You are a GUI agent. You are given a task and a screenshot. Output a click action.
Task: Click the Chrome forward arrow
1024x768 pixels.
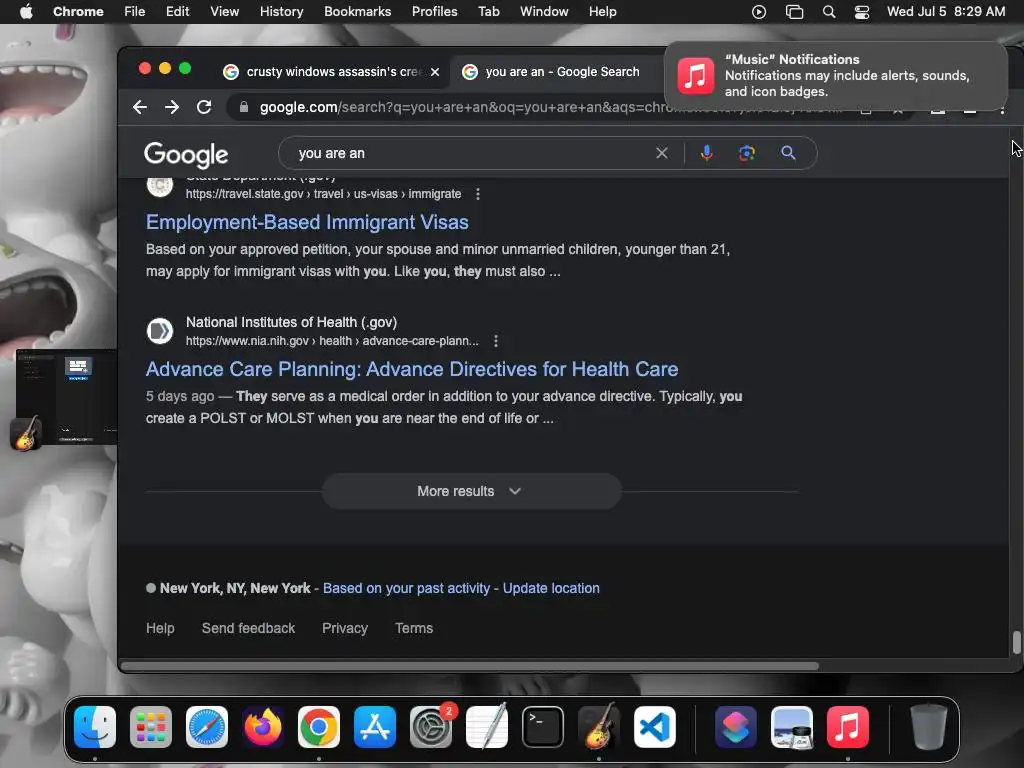(172, 107)
